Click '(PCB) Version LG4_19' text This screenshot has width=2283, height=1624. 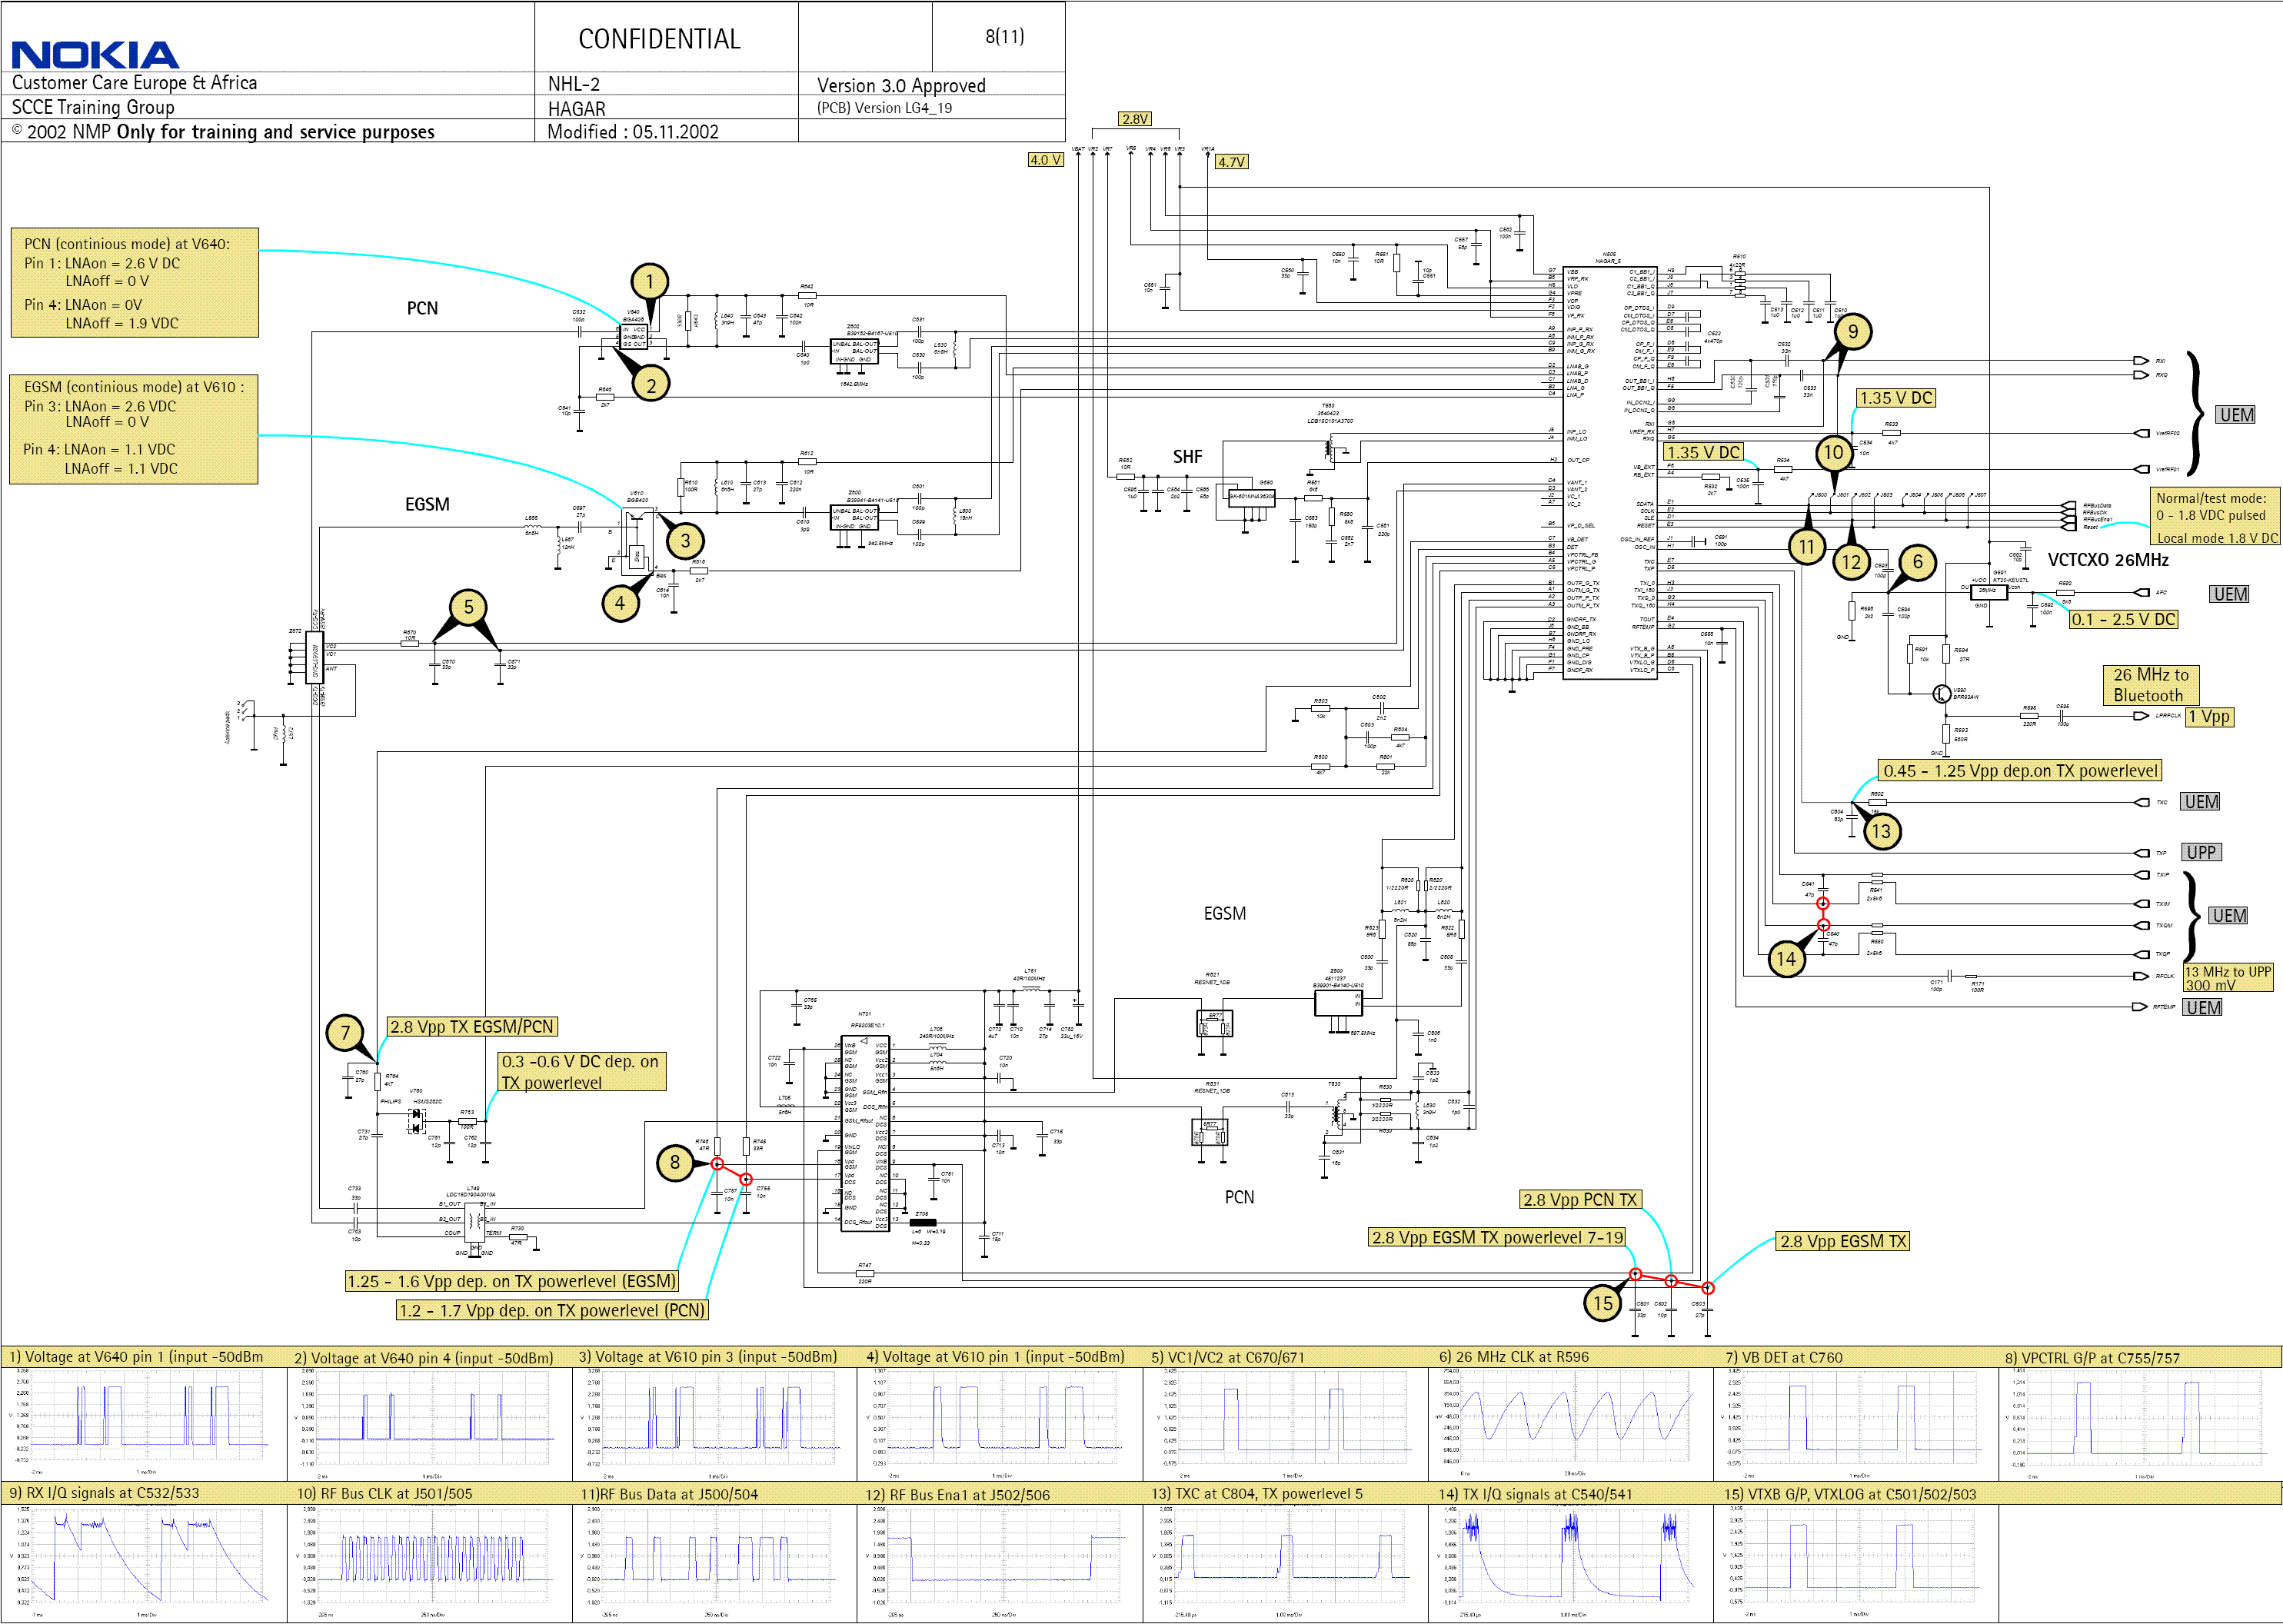coord(884,108)
